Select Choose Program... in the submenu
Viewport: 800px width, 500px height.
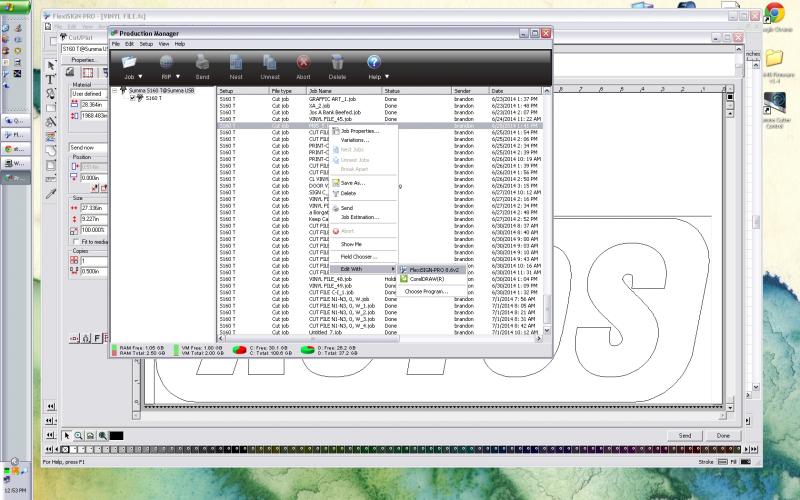click(x=426, y=291)
